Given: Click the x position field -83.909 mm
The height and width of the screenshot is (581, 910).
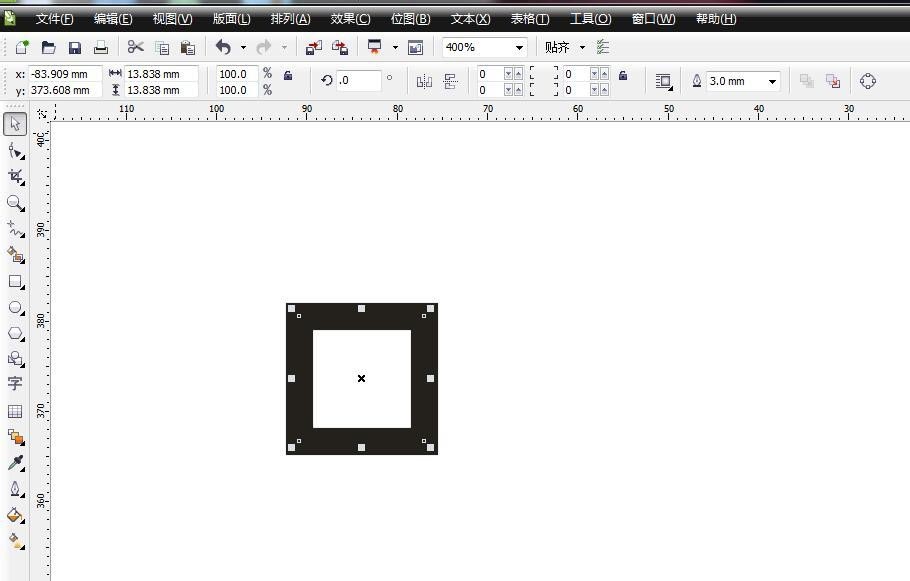Looking at the screenshot, I should pos(64,74).
